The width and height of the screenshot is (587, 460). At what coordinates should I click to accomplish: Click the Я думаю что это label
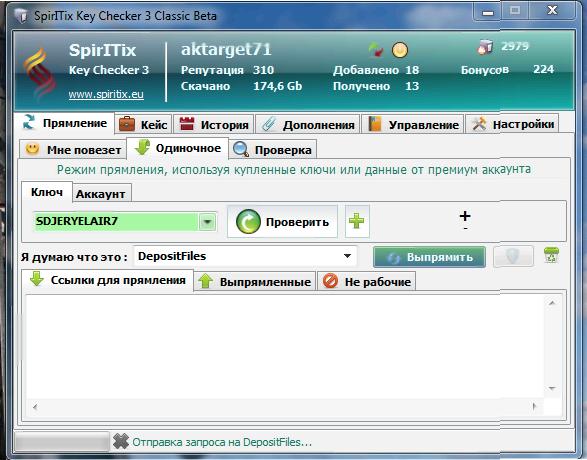point(74,257)
